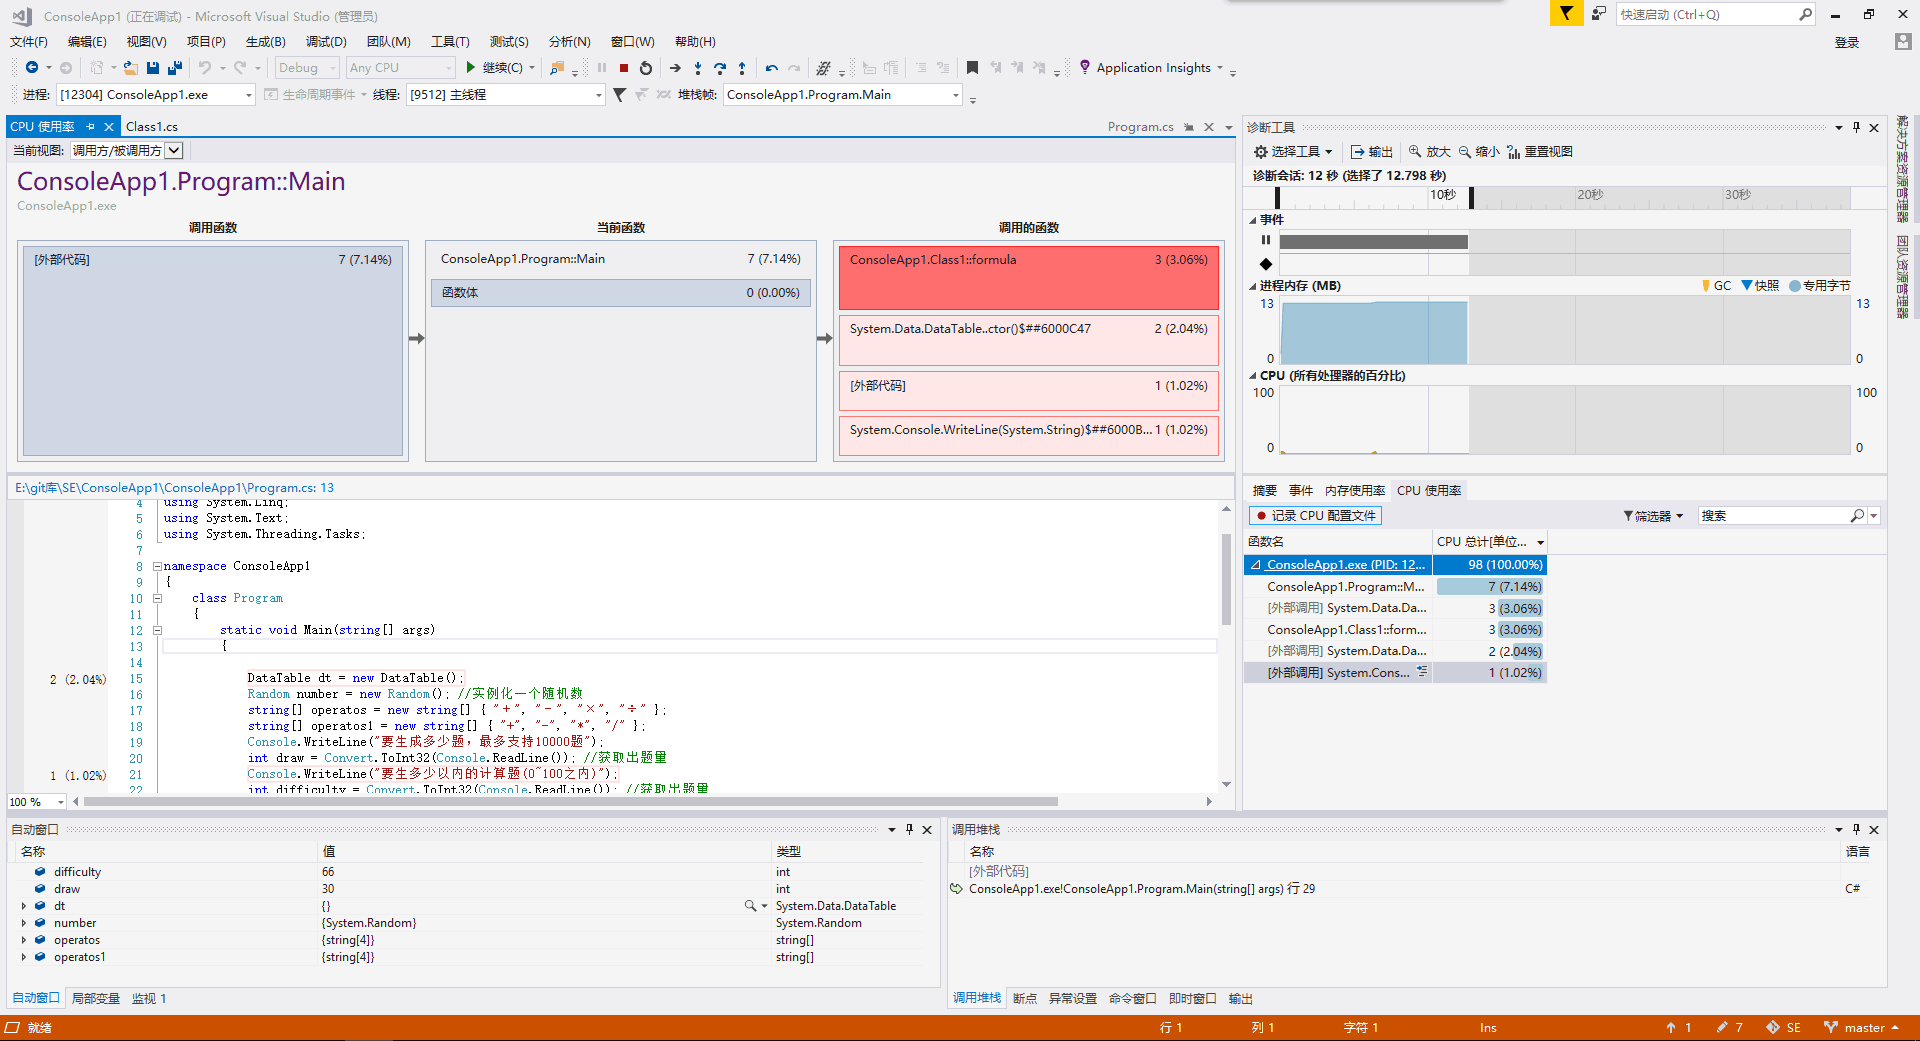Toggle the 记录 CPU 配置文件 recording button

coord(1316,516)
